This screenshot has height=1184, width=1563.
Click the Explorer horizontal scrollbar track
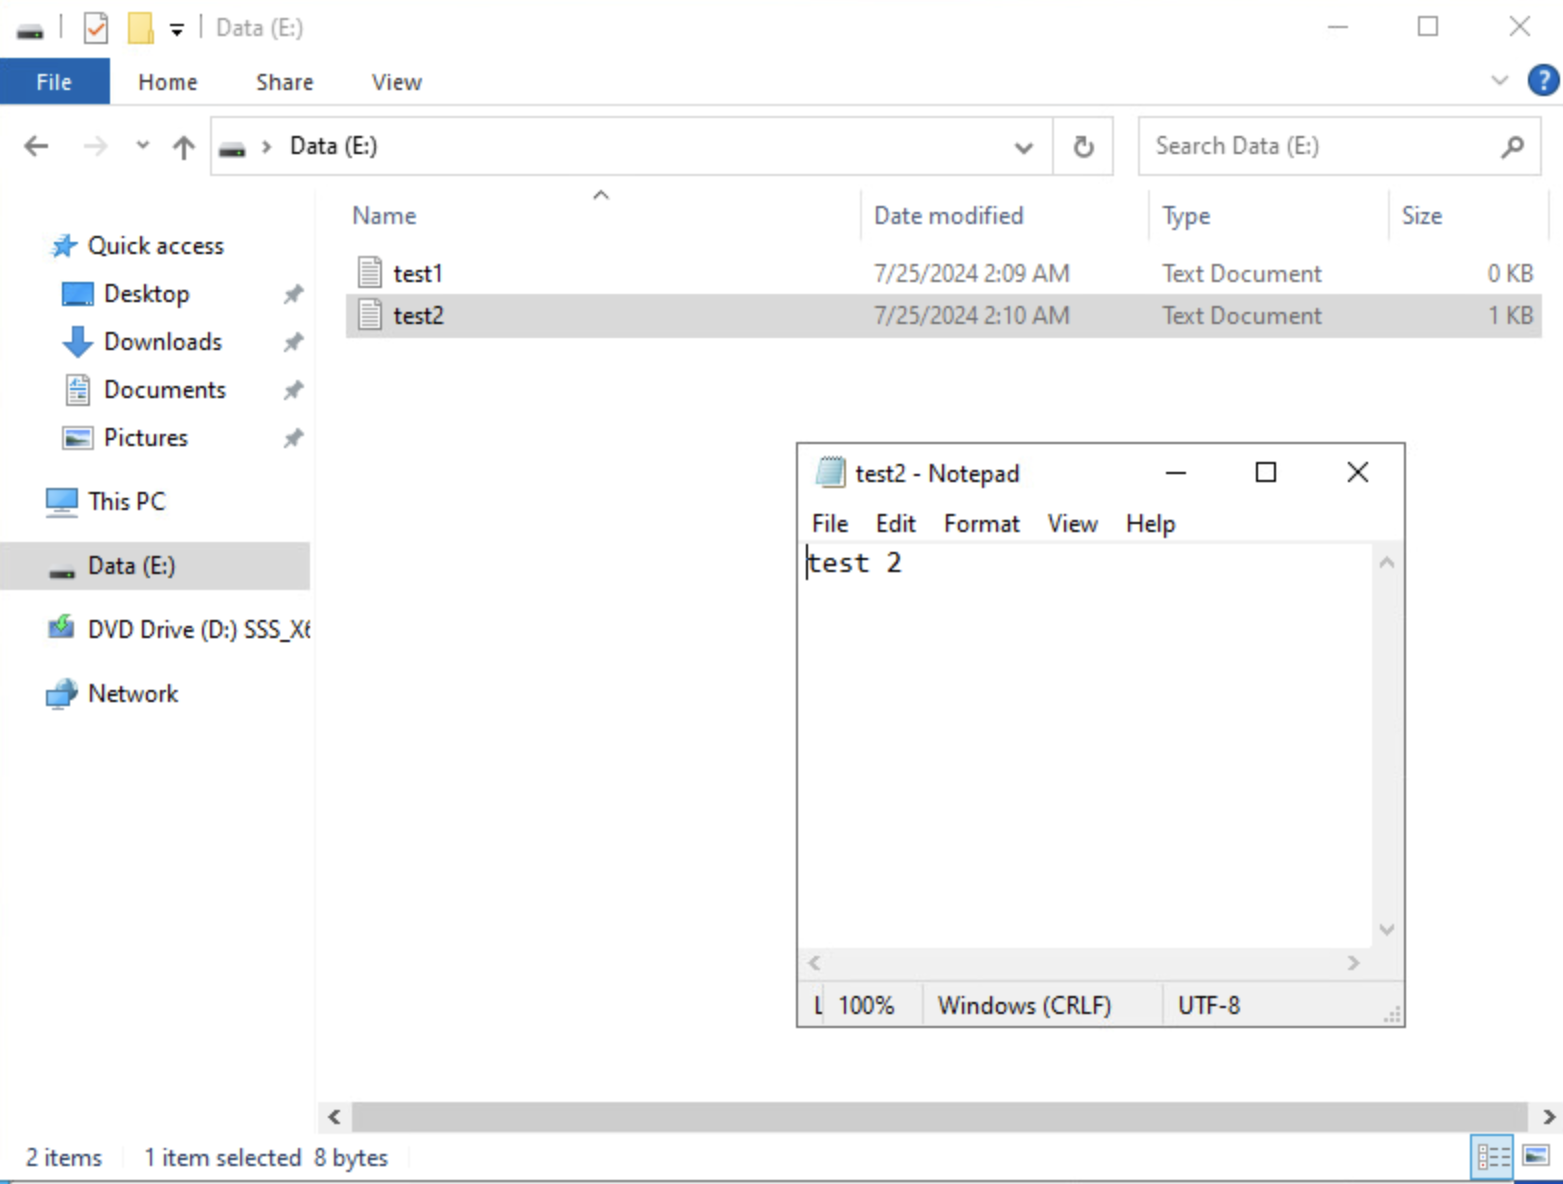point(940,1116)
